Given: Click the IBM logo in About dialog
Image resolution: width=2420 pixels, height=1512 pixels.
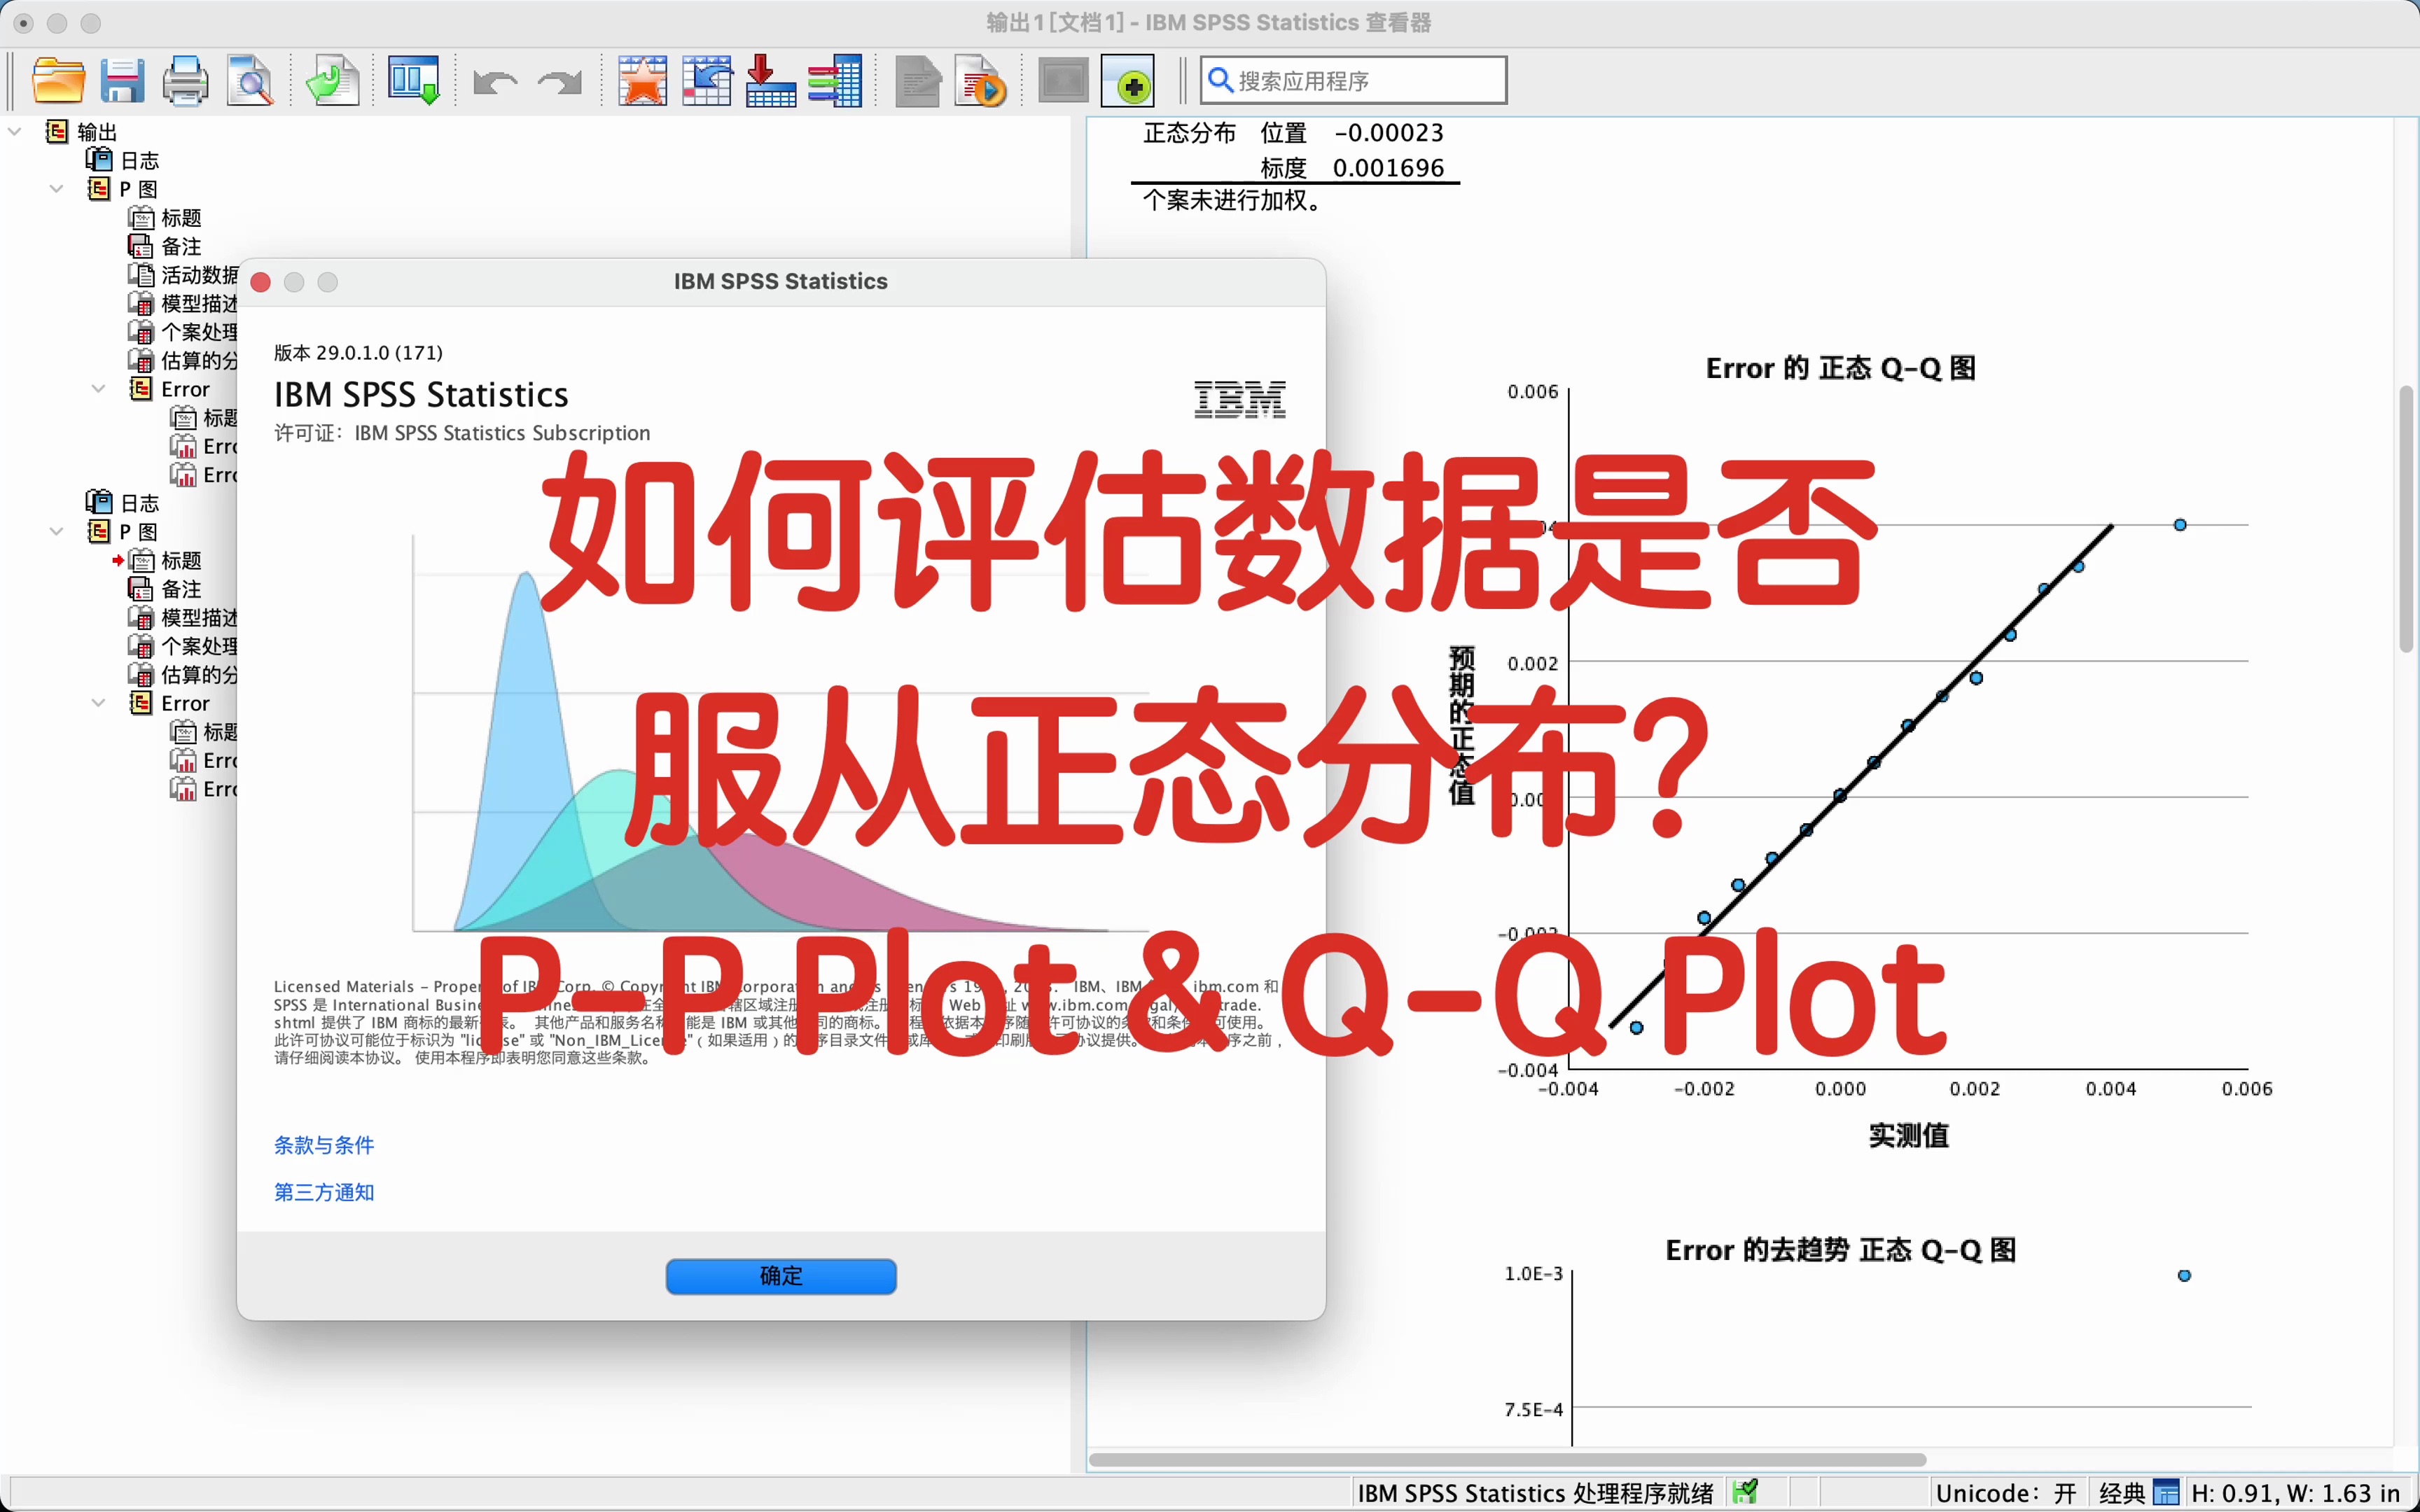Looking at the screenshot, I should tap(1239, 399).
